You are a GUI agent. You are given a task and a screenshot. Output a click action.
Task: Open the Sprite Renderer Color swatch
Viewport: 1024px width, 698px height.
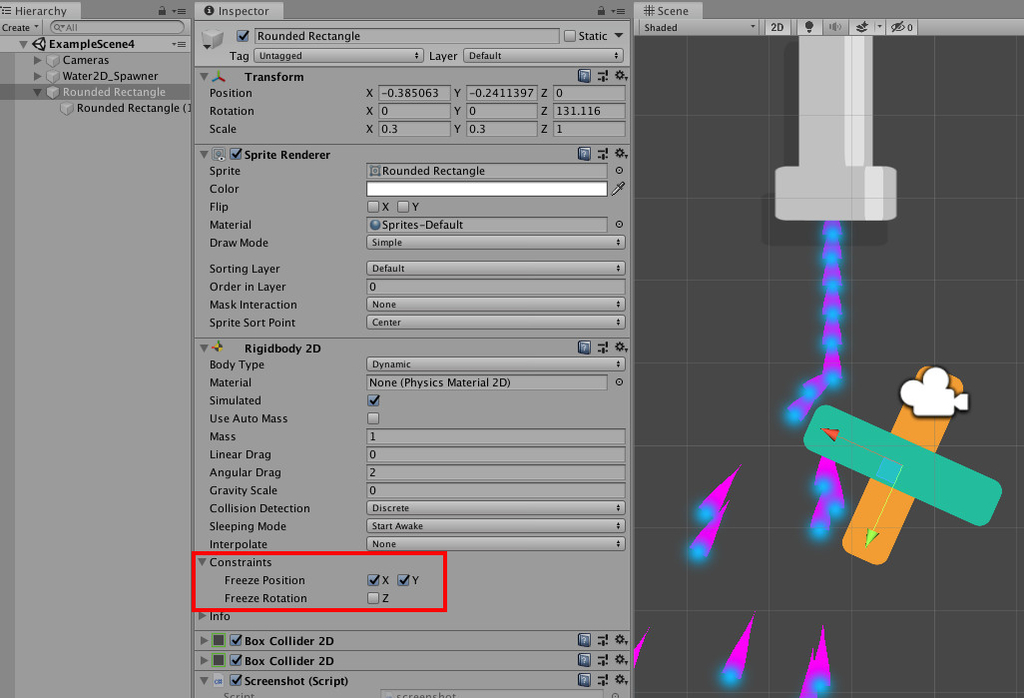487,189
